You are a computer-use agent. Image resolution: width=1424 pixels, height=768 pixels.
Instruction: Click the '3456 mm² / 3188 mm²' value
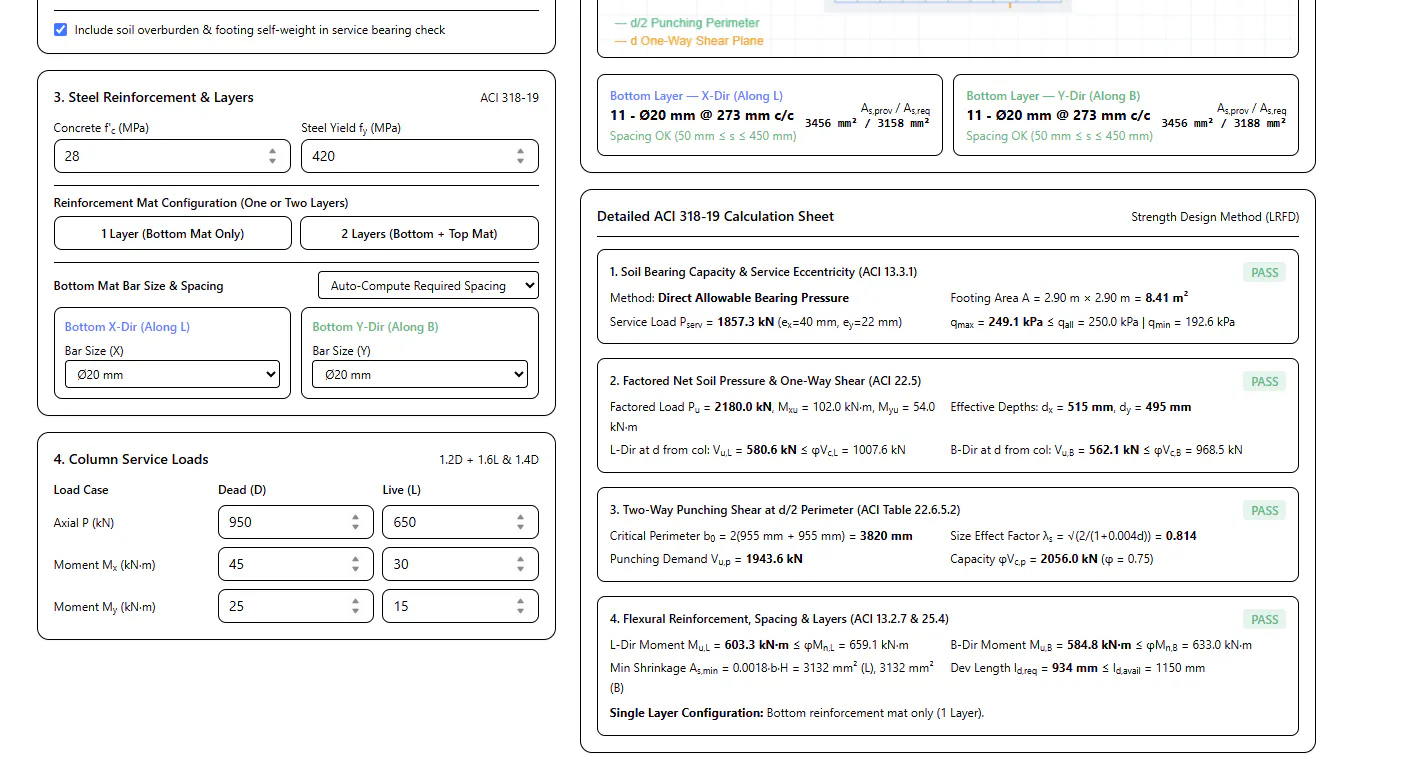click(1224, 123)
